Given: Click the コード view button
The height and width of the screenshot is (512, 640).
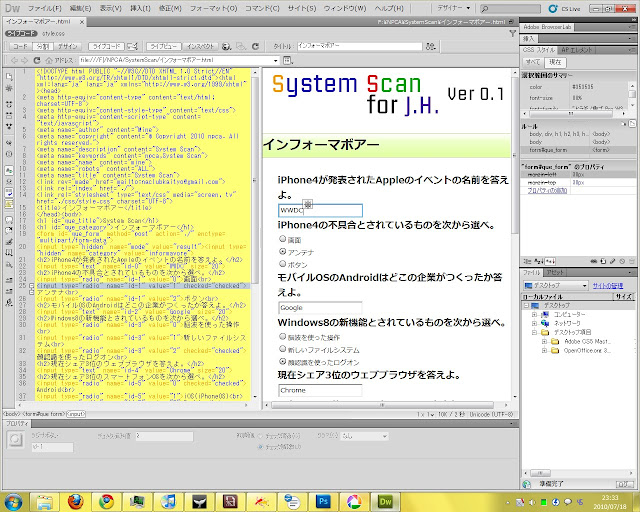Looking at the screenshot, I should (19, 47).
